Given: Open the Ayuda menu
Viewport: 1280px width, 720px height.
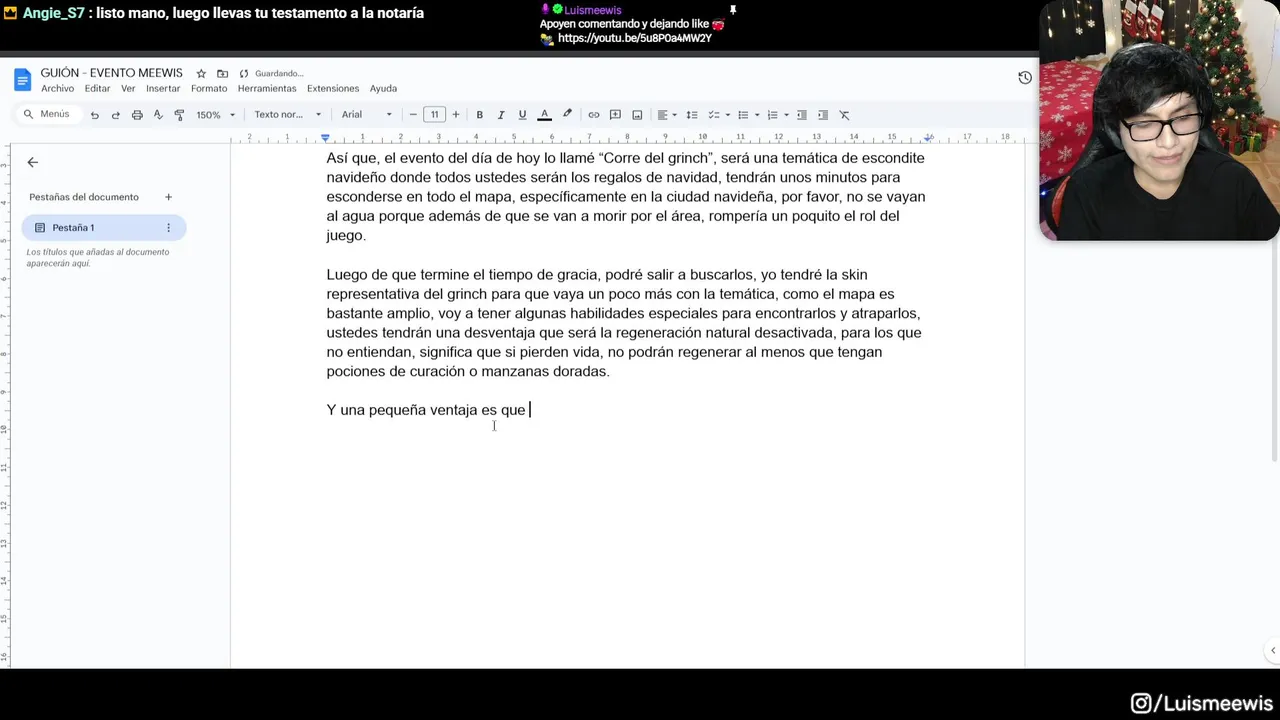Looking at the screenshot, I should coord(383,89).
